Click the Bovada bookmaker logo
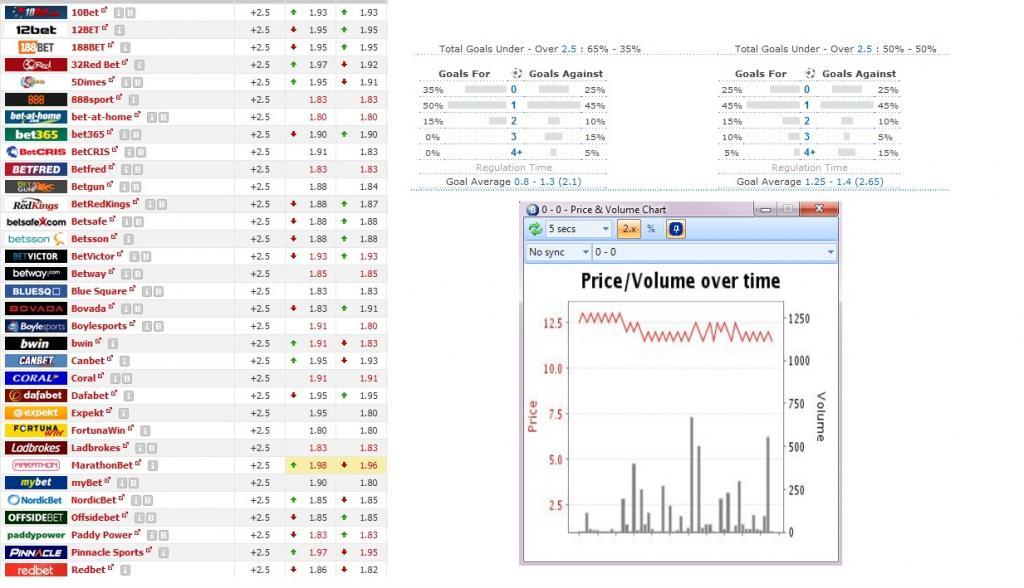The height and width of the screenshot is (588, 1024). (x=36, y=308)
